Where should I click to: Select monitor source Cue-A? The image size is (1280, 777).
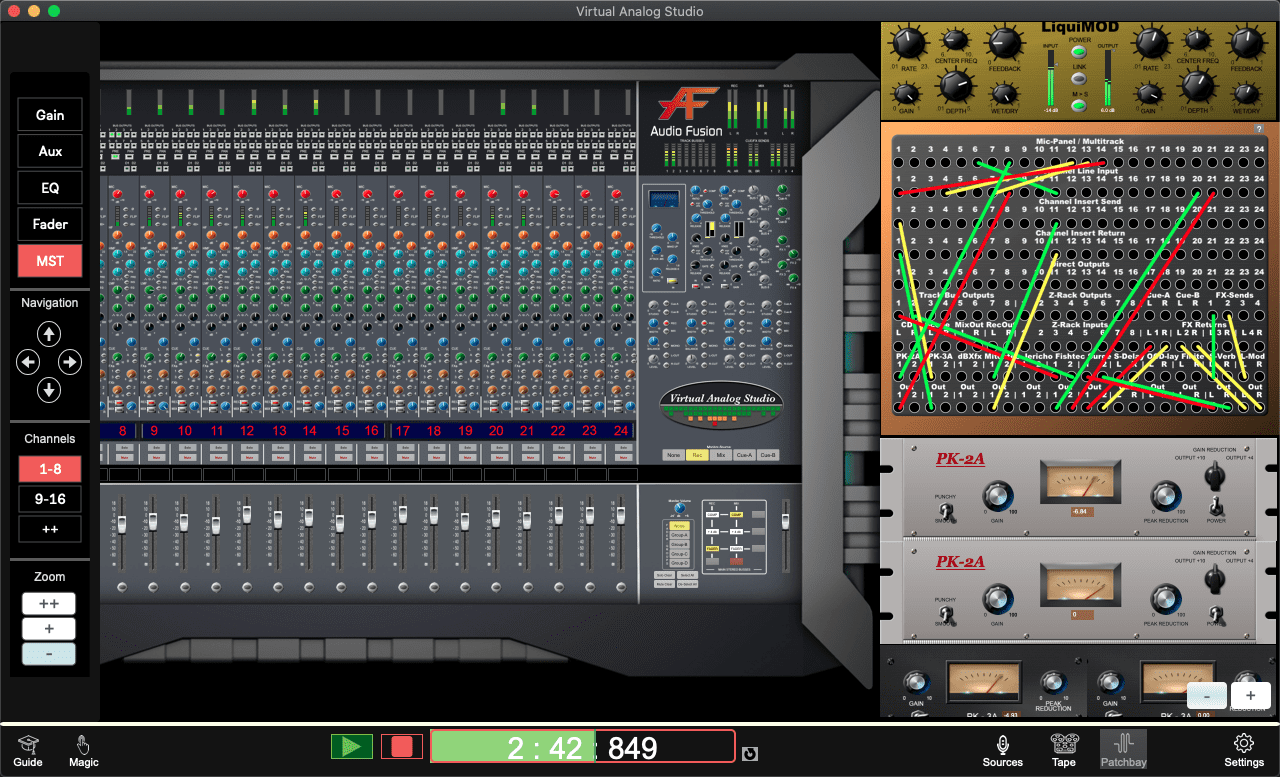(744, 455)
